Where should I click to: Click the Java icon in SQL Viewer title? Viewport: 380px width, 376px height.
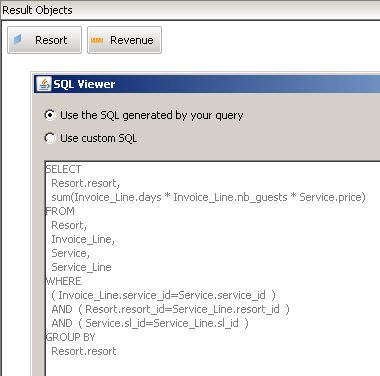click(44, 84)
